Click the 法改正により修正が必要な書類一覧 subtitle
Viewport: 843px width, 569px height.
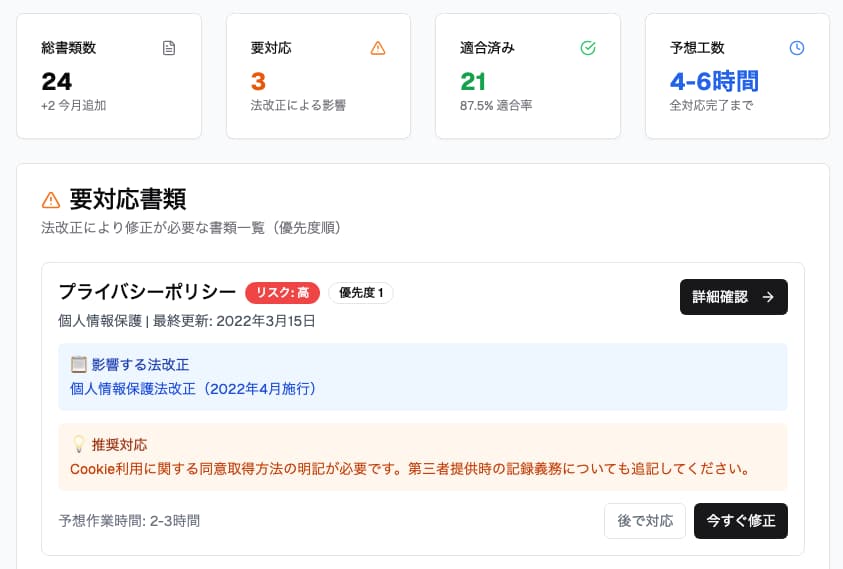[x=191, y=227]
